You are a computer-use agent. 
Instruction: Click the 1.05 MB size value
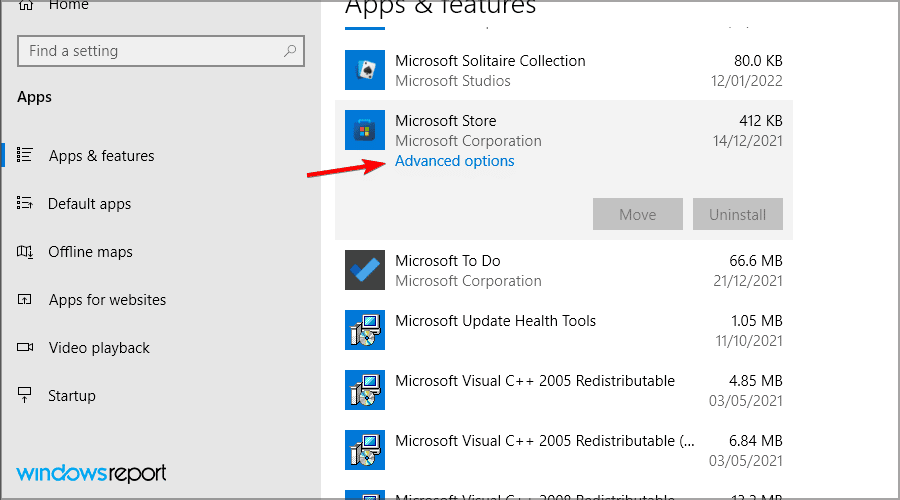pos(757,321)
